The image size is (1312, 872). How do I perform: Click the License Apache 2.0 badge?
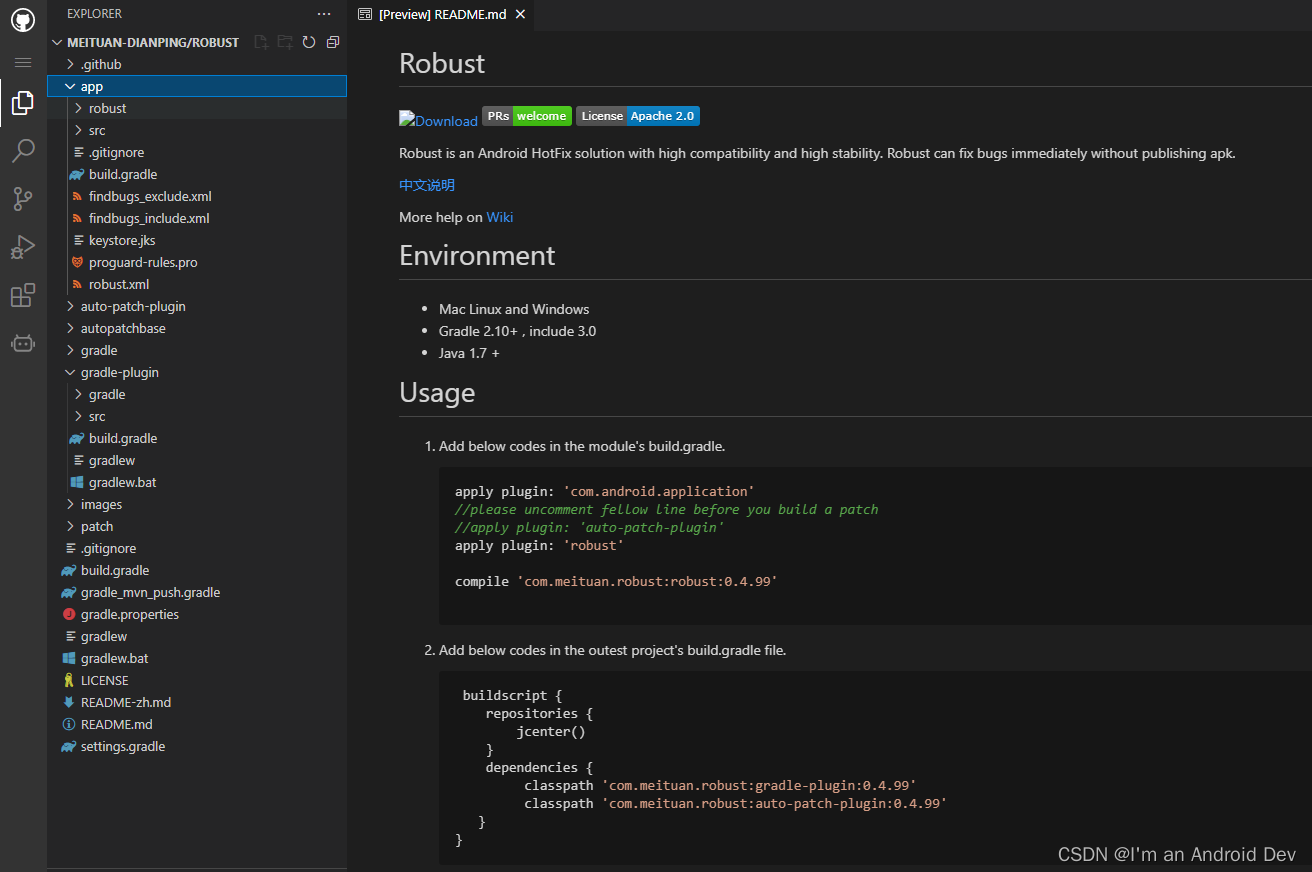tap(638, 116)
